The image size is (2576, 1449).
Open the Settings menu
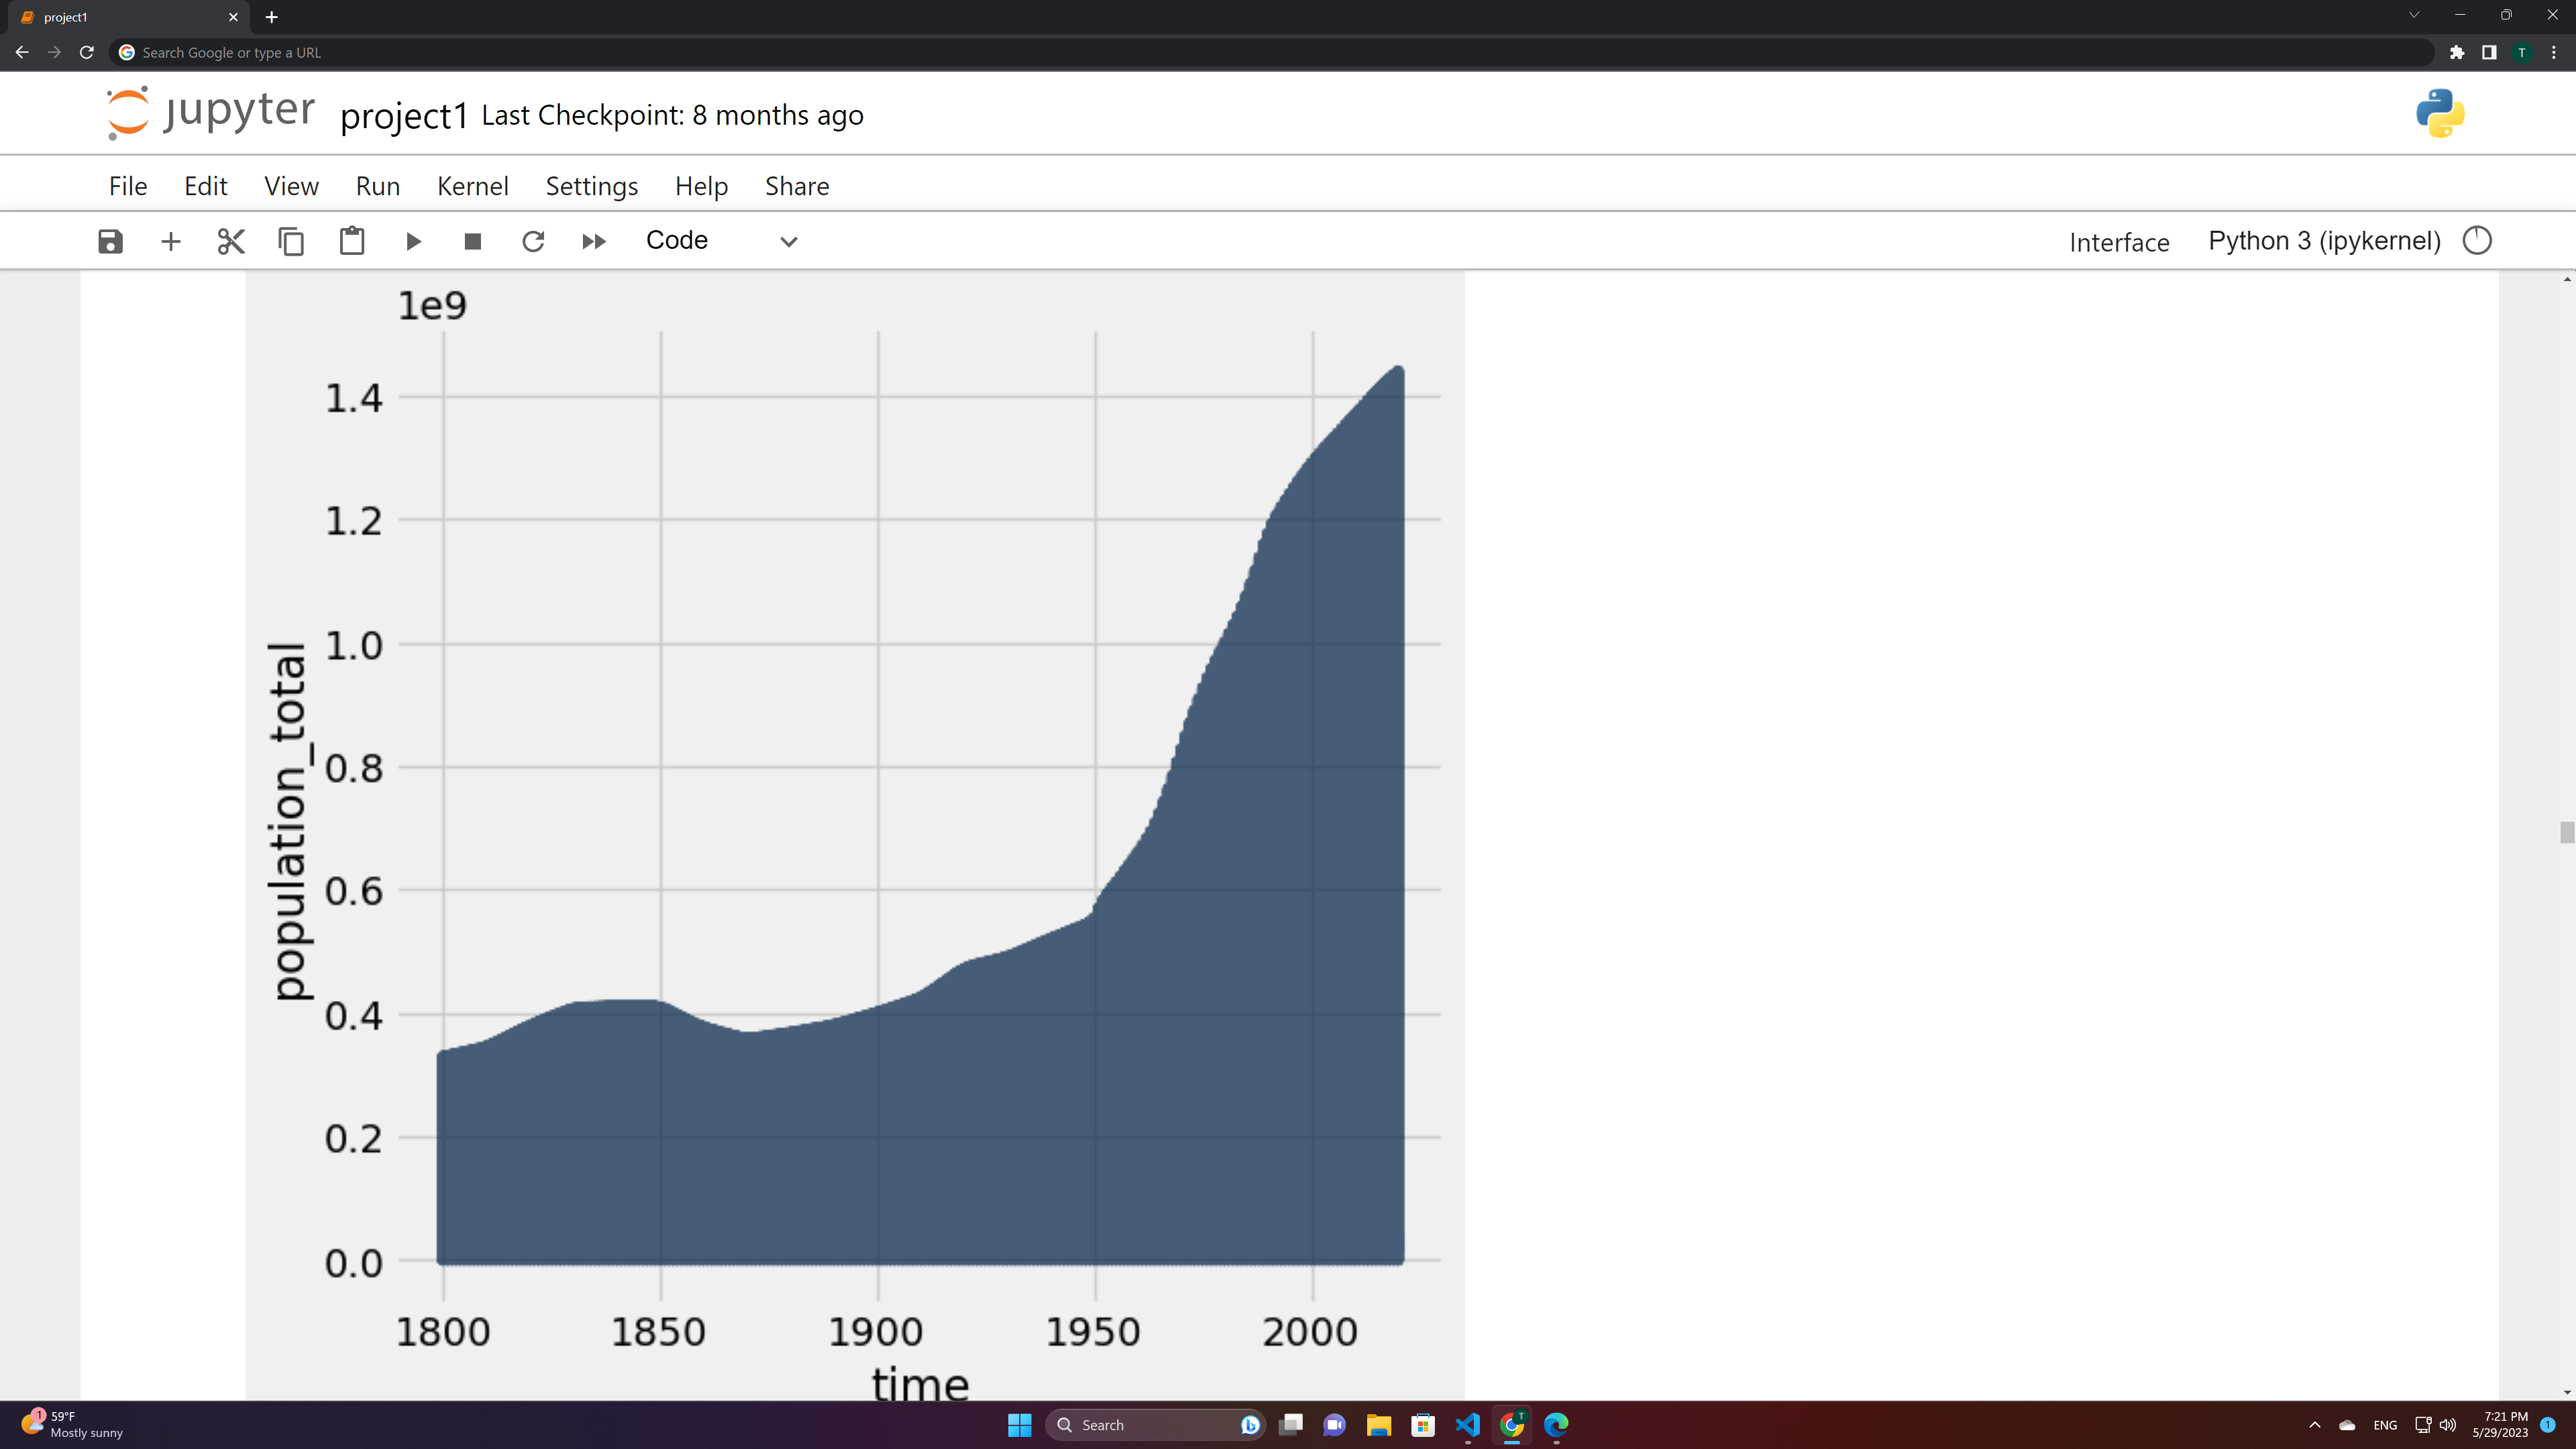point(591,186)
